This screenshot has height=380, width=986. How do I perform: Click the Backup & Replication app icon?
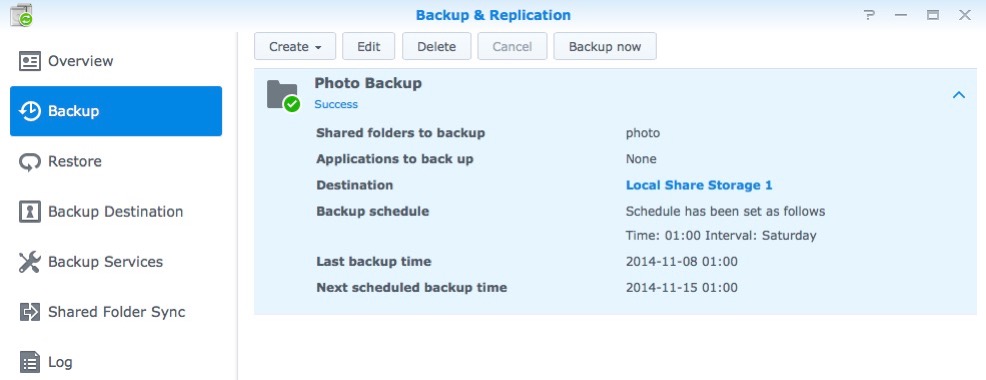pos(21,15)
